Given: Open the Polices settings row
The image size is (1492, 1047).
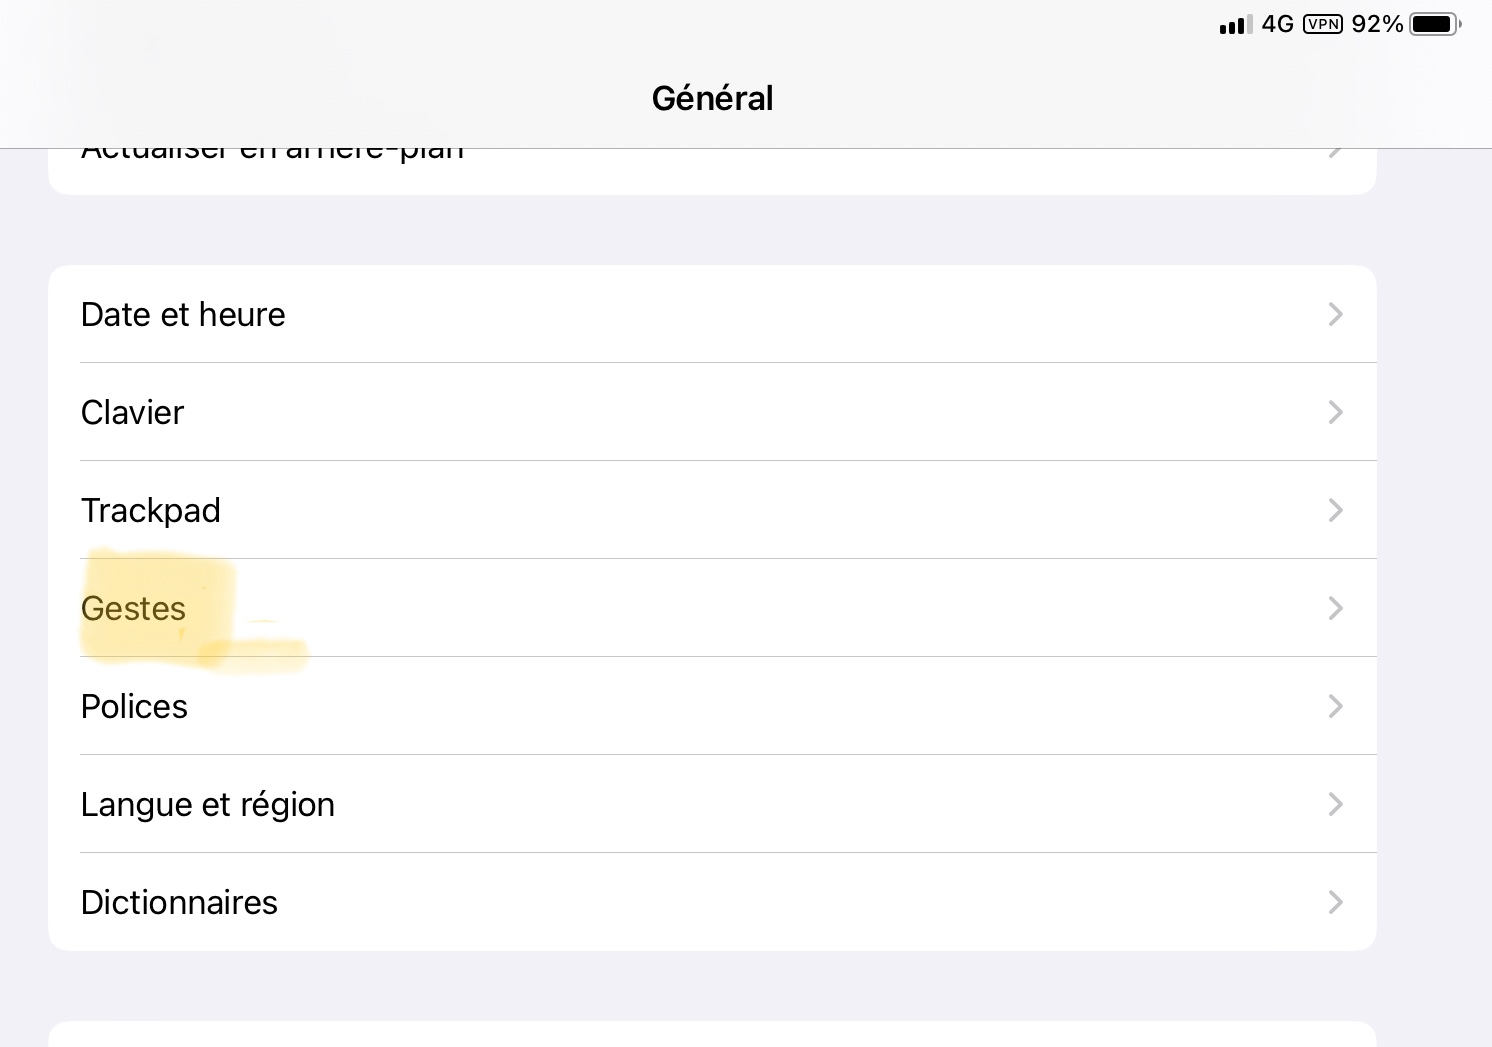Looking at the screenshot, I should click(135, 707).
